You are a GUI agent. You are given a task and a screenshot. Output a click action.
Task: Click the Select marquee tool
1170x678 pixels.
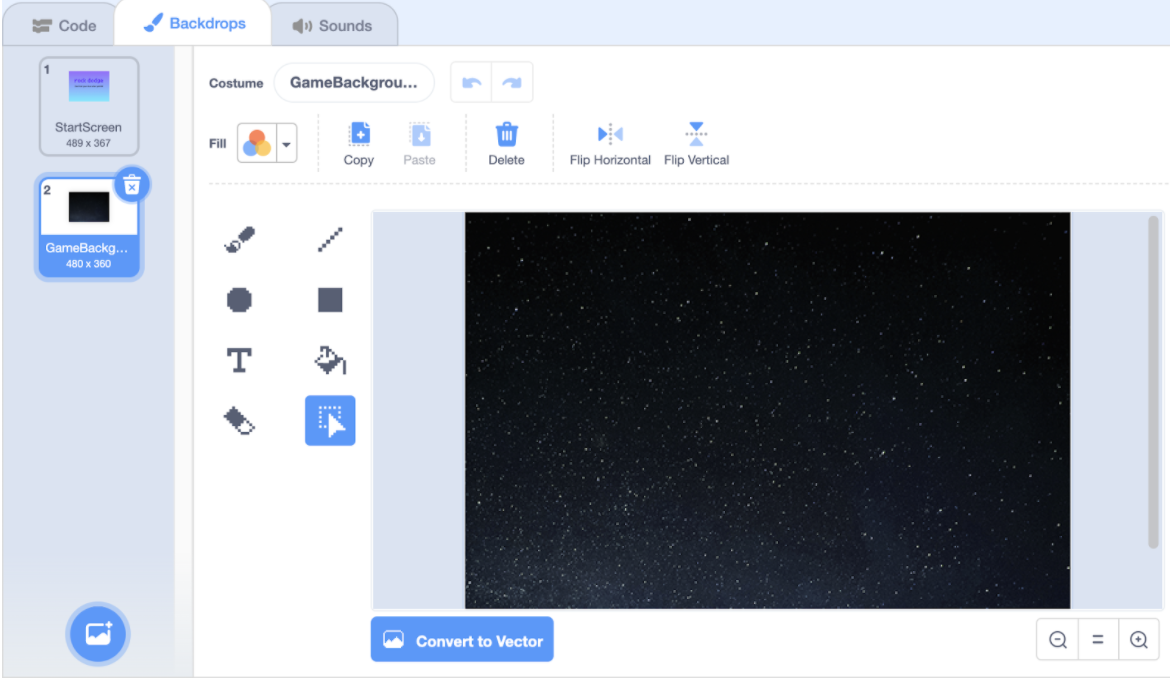[x=330, y=421]
